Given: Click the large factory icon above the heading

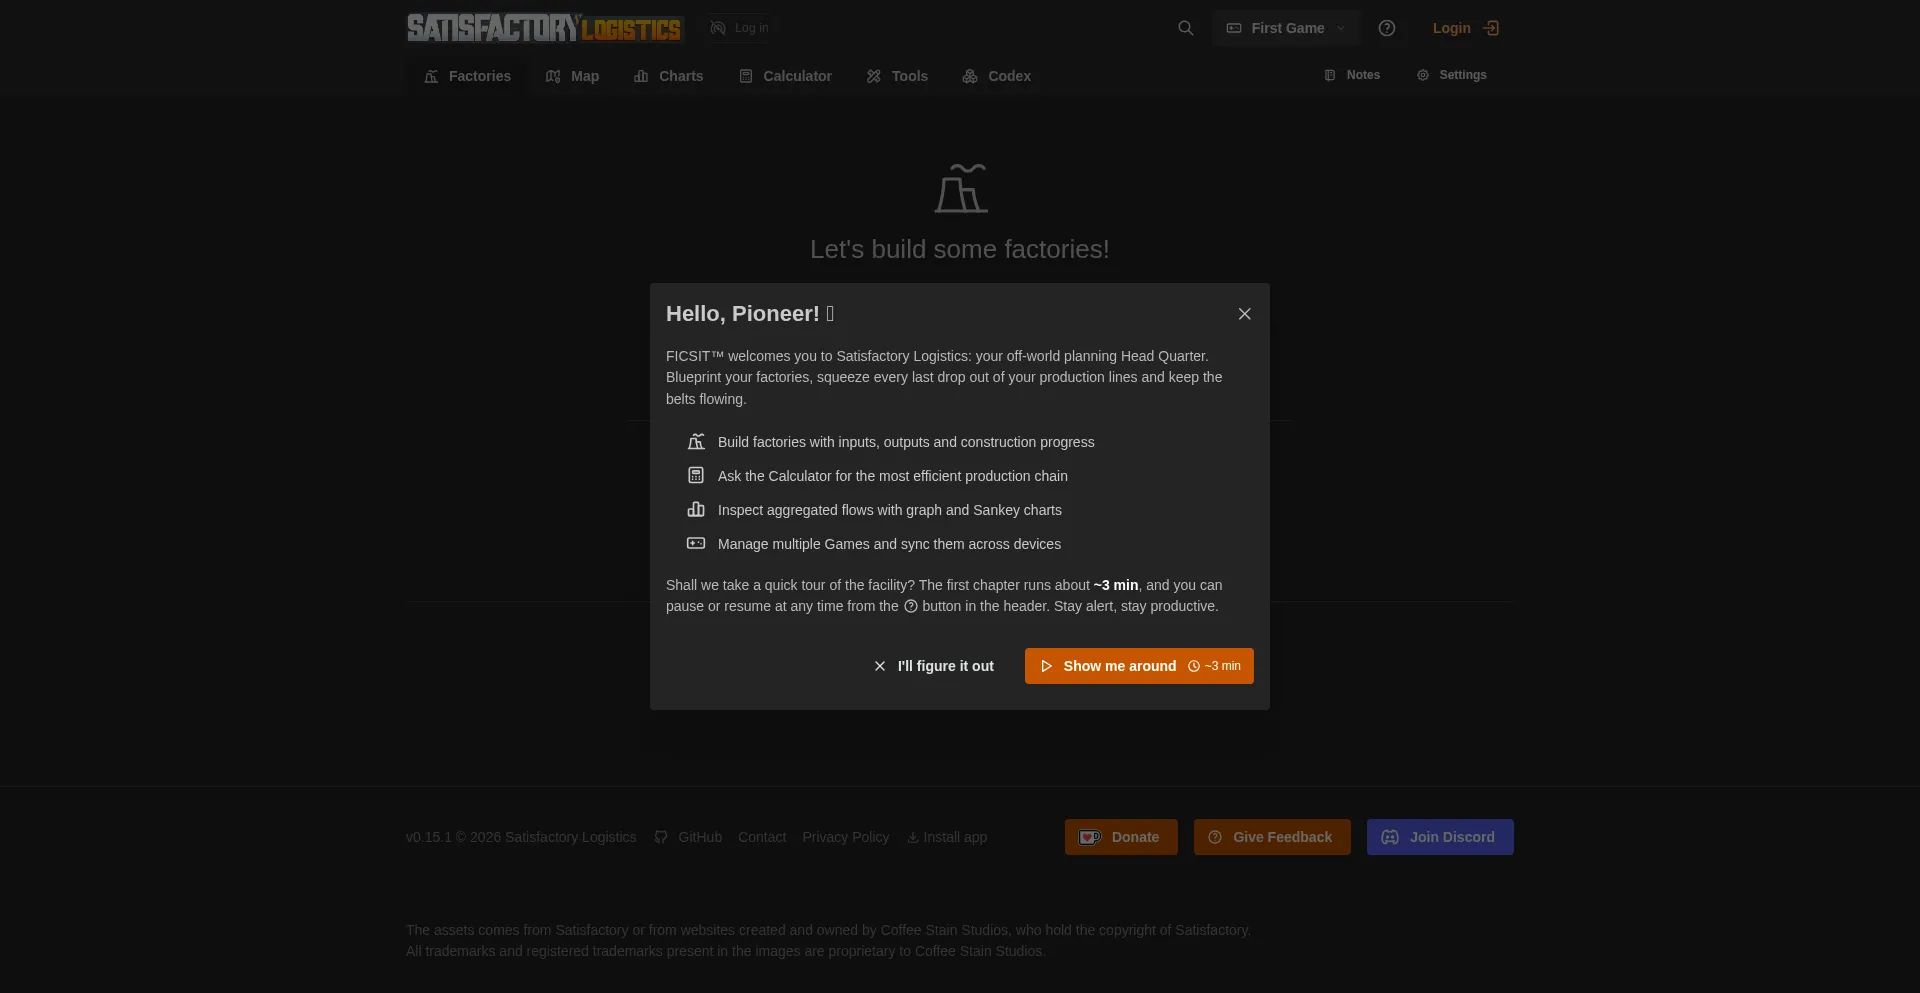Looking at the screenshot, I should [x=961, y=188].
